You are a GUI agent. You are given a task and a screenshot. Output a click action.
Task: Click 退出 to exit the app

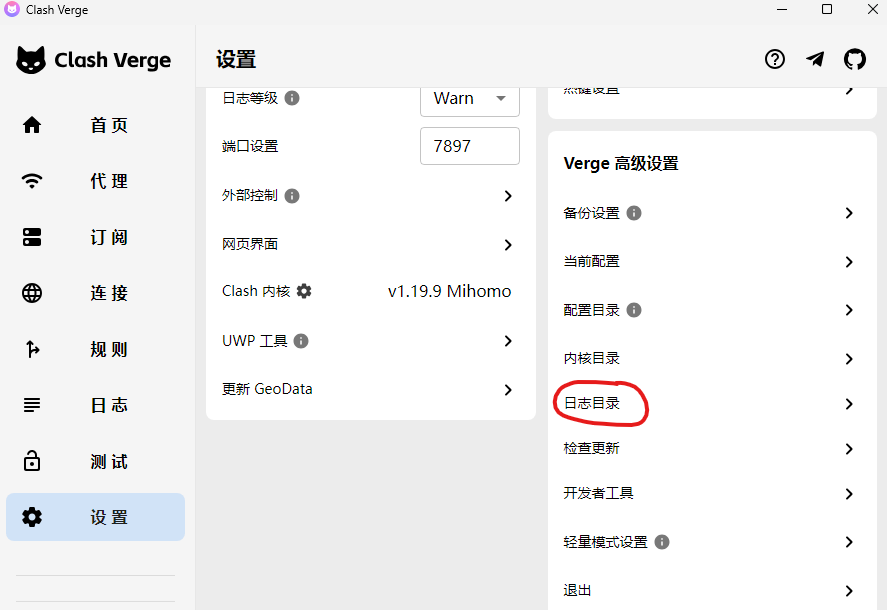578,590
